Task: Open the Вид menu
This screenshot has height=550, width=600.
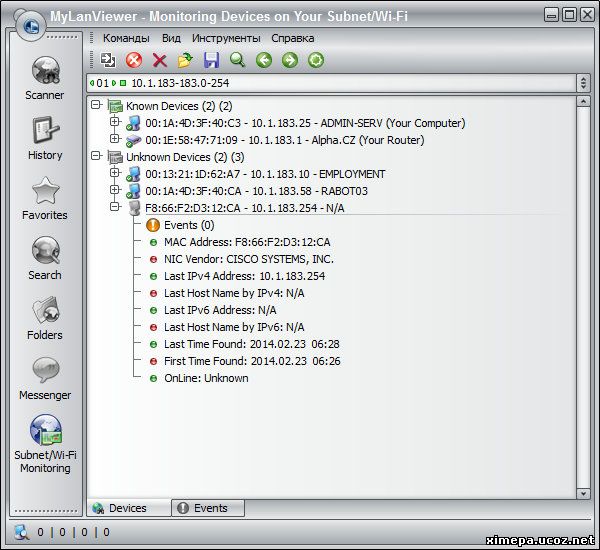Action: click(x=171, y=38)
